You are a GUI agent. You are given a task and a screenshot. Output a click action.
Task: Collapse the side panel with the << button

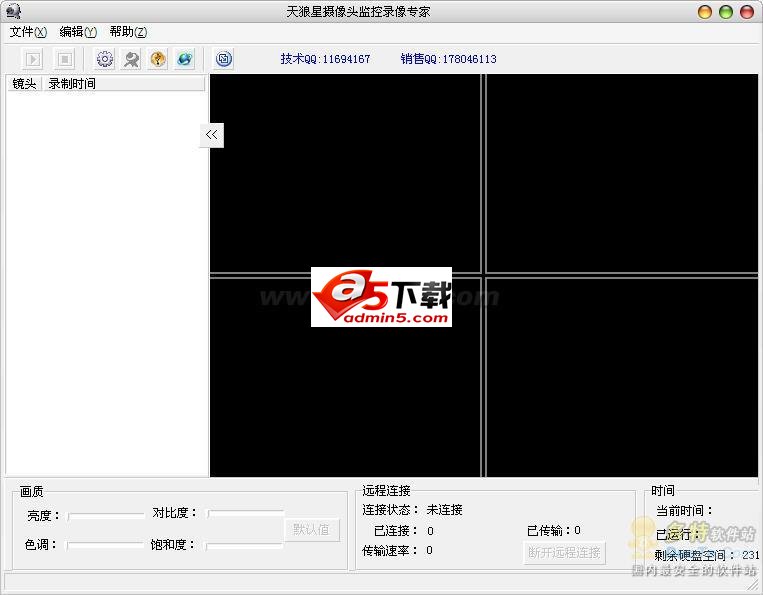(212, 135)
